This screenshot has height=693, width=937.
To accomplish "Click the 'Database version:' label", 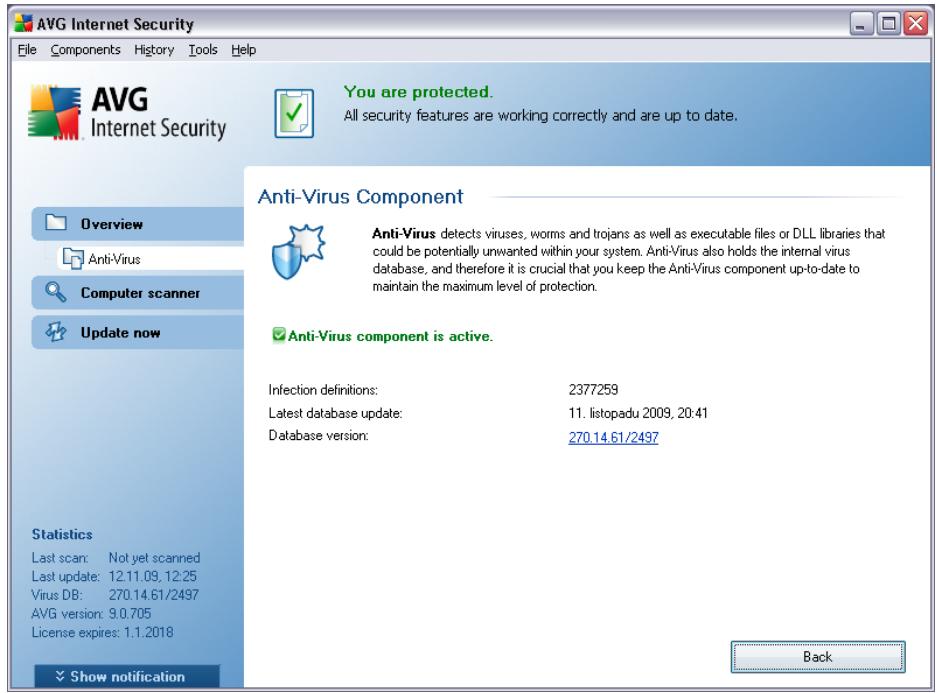I will [319, 436].
